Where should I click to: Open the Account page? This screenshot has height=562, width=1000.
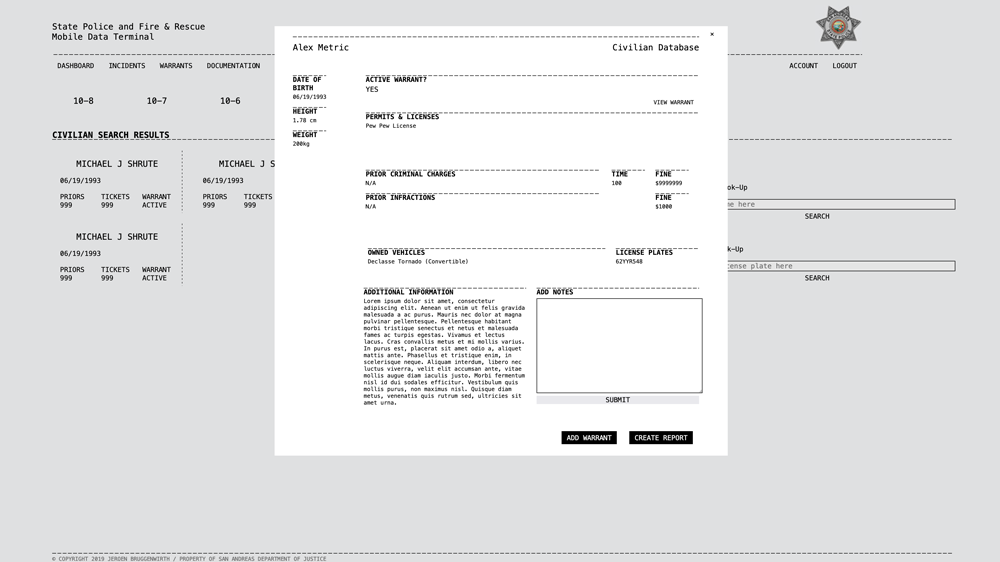click(803, 66)
